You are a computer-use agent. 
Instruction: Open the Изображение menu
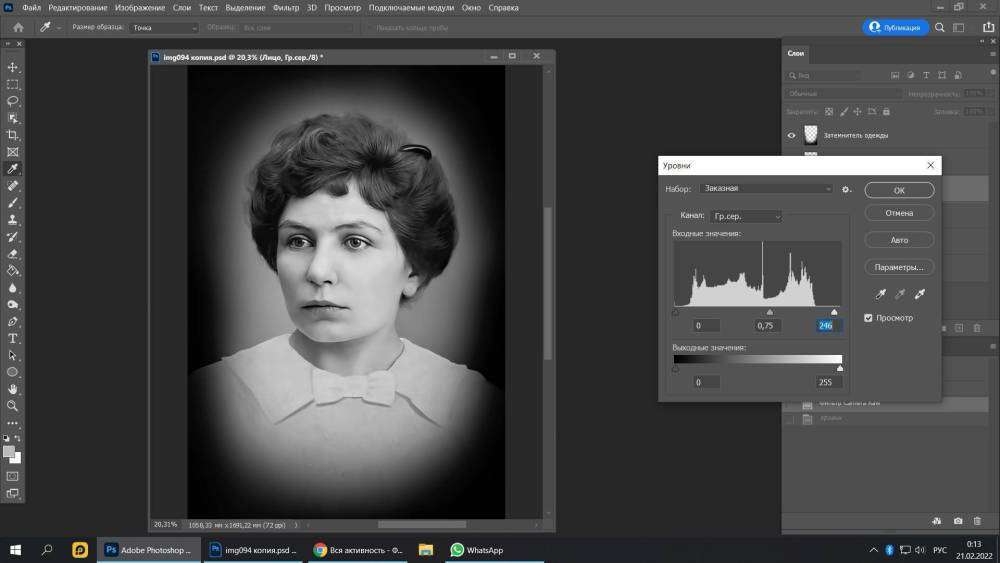tap(140, 8)
